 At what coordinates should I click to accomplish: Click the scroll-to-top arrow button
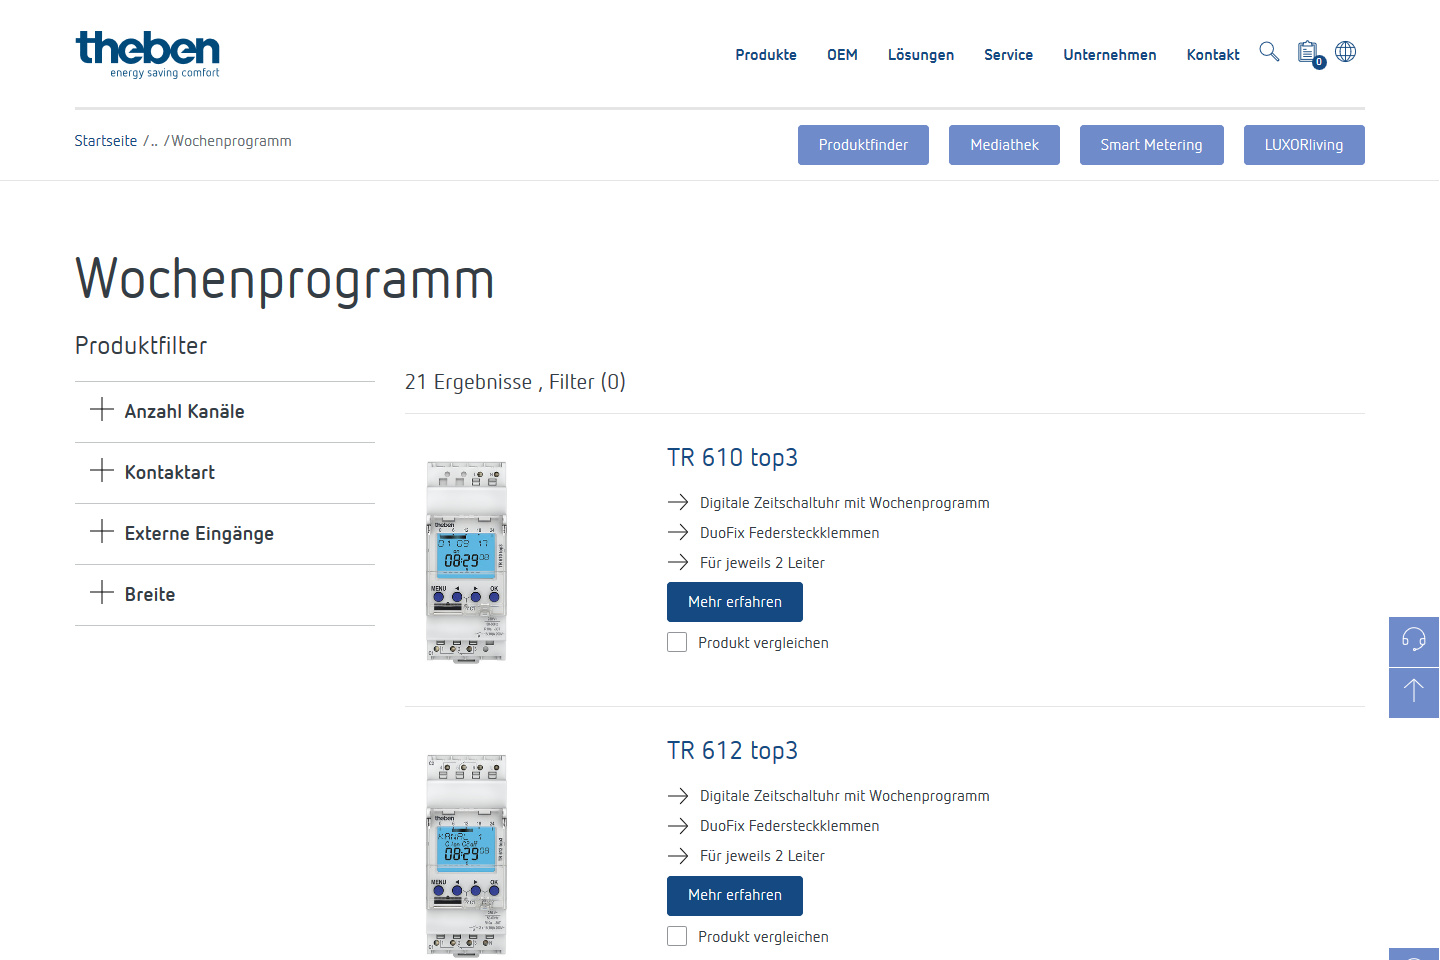[x=1414, y=692]
